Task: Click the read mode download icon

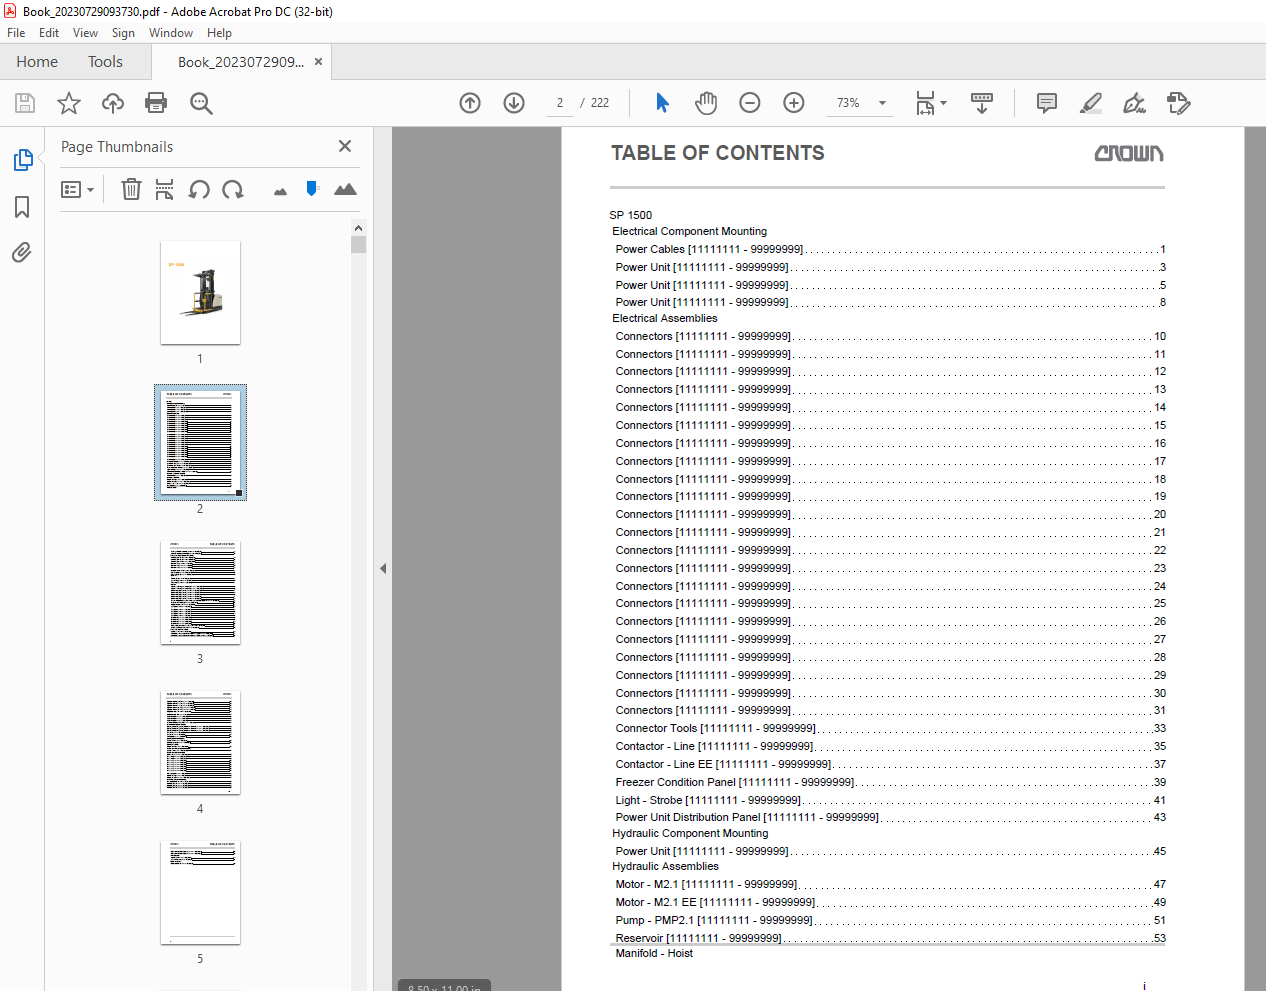Action: tap(982, 103)
